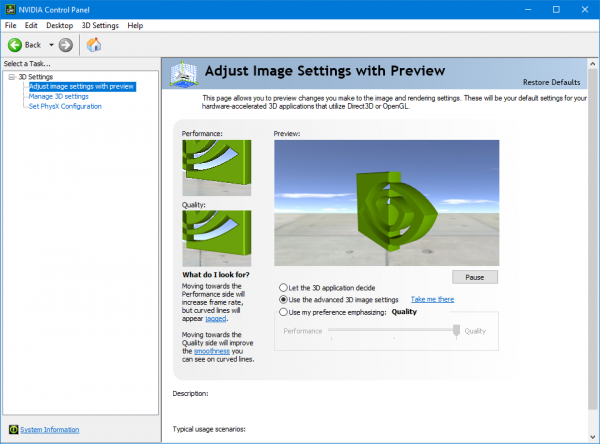Collapse the 3D Settings tree node
The image size is (600, 444).
12,77
